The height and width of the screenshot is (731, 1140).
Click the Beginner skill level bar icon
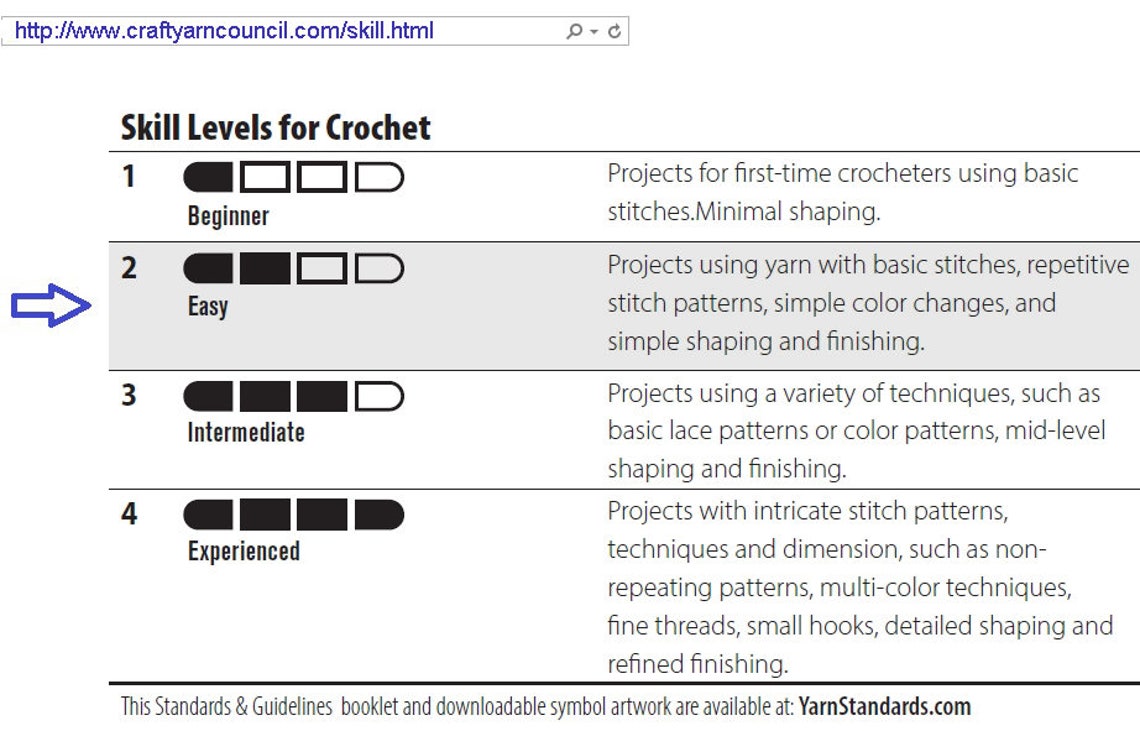(x=294, y=177)
